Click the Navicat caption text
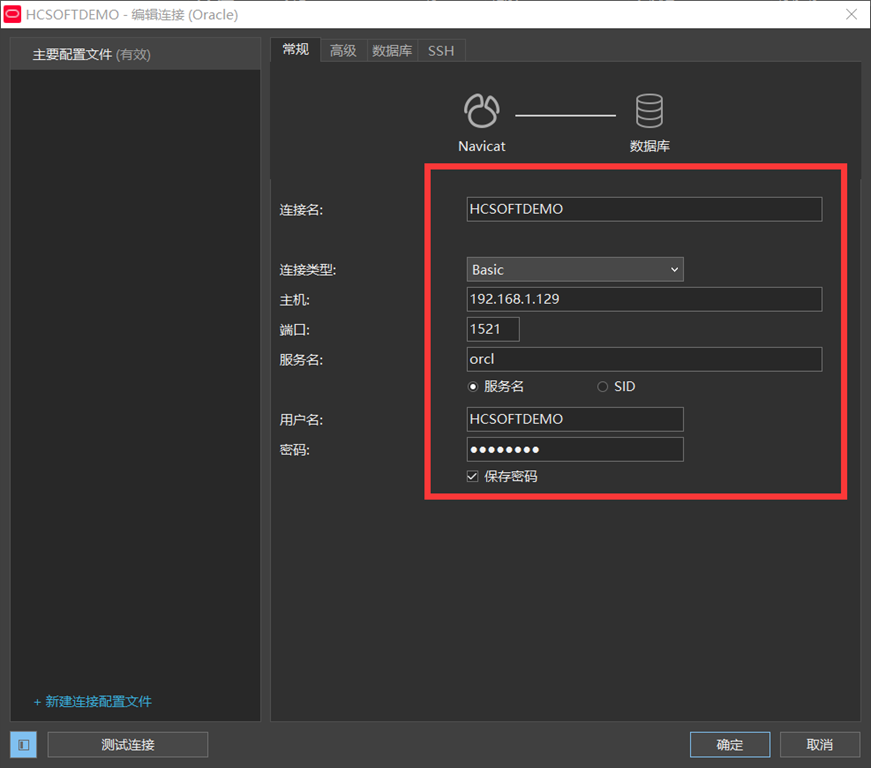 (482, 146)
